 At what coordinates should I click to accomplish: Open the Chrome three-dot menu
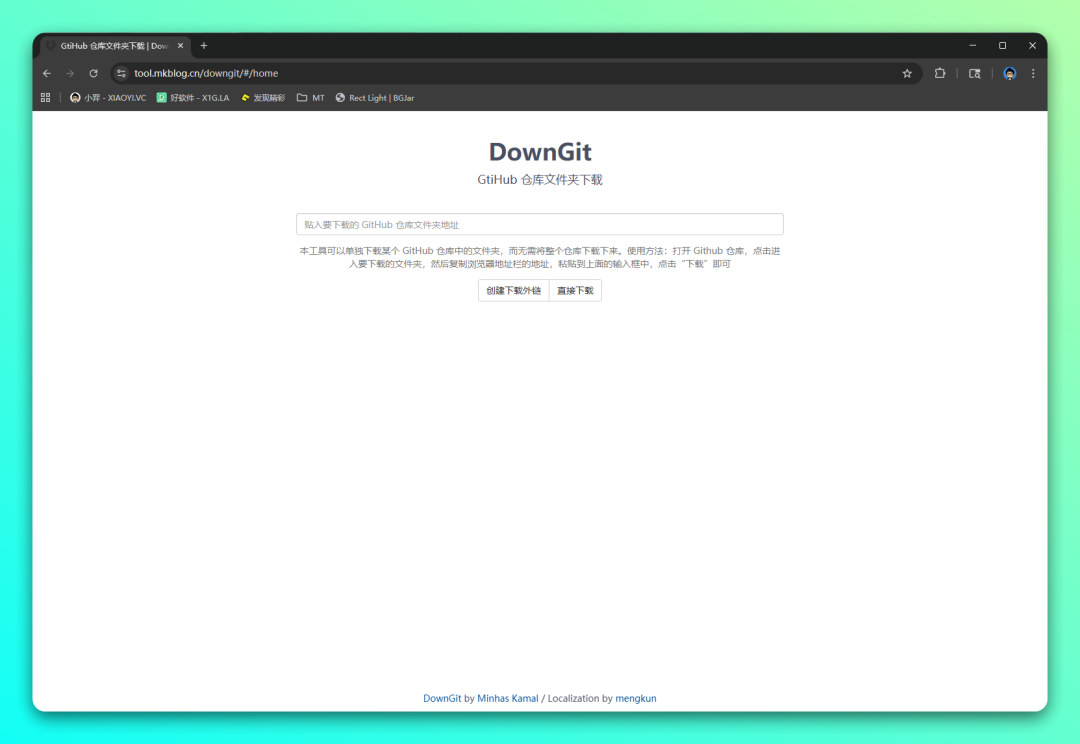[1033, 73]
